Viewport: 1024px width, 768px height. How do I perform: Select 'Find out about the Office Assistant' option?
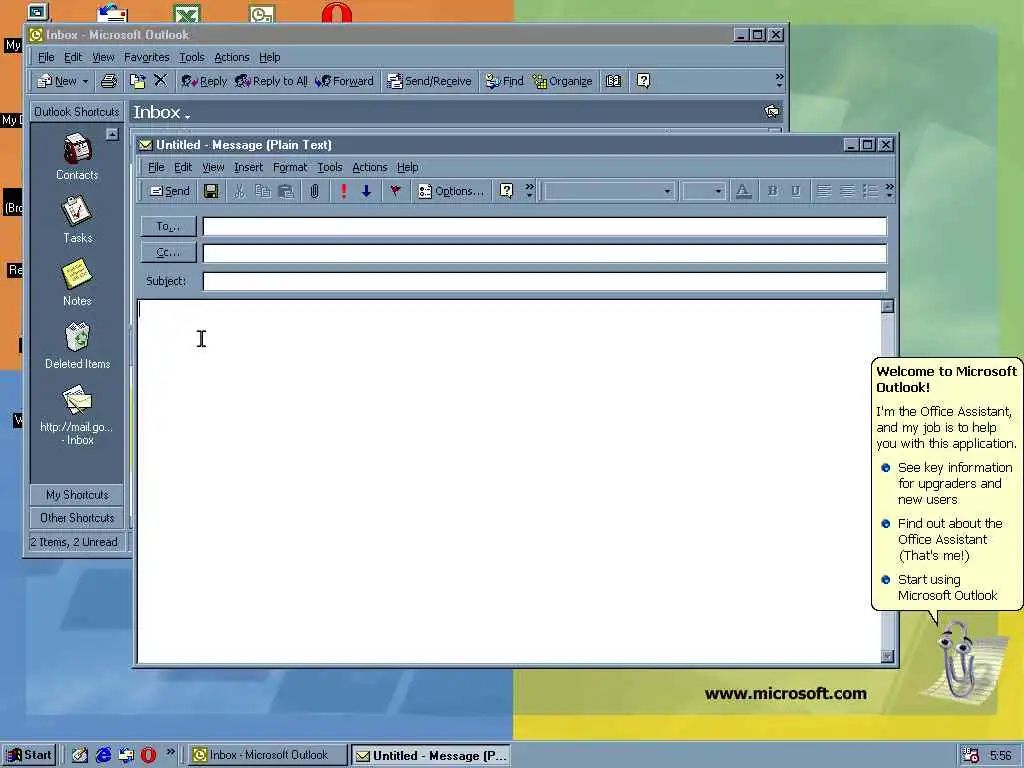click(x=942, y=539)
